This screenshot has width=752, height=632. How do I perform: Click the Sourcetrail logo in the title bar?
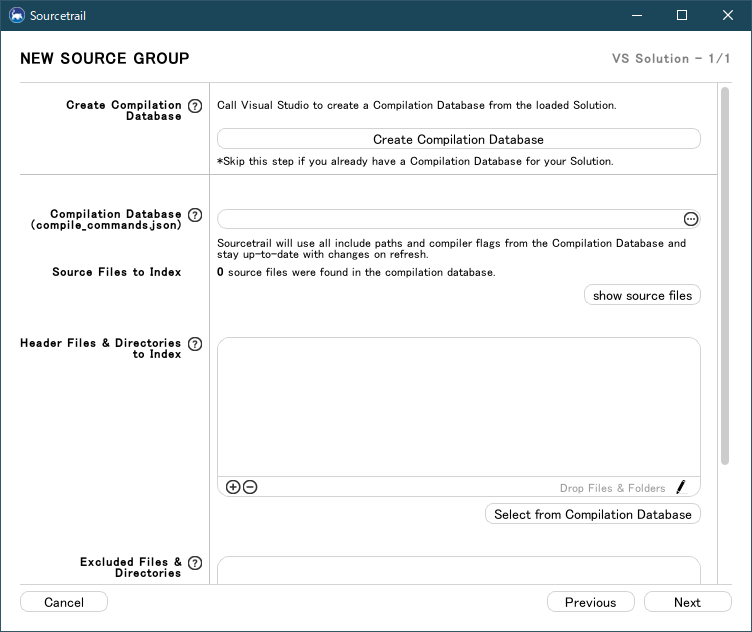(16, 15)
